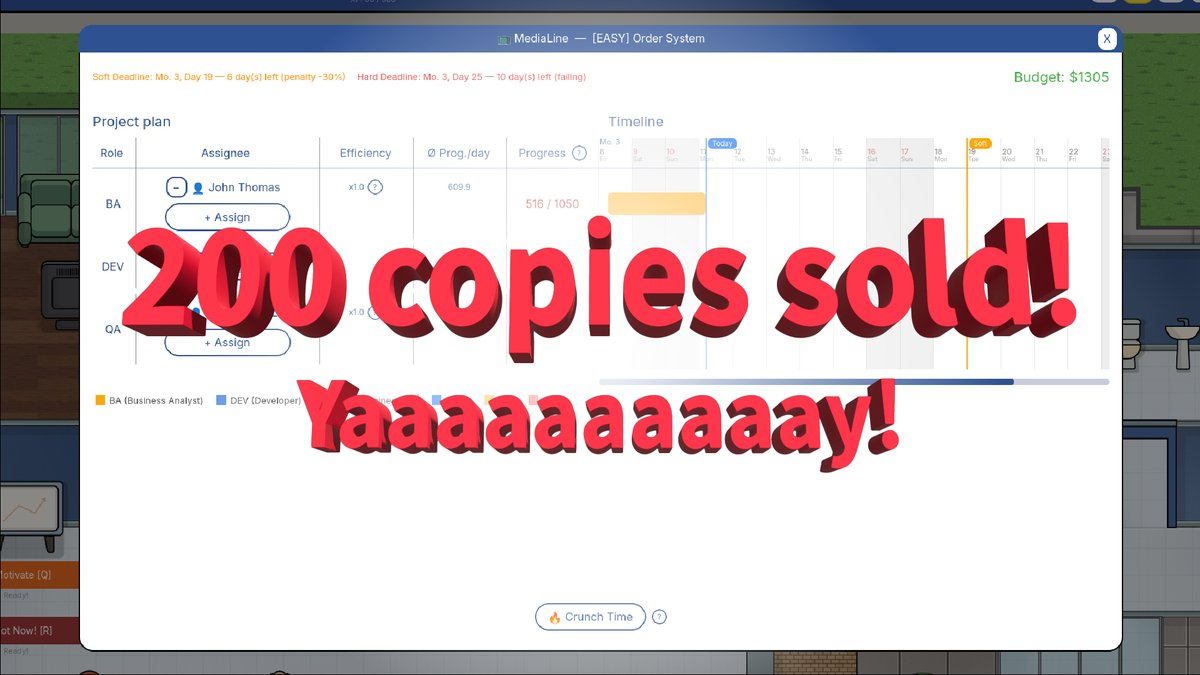Open the help icon beside Crunch Time

(659, 617)
